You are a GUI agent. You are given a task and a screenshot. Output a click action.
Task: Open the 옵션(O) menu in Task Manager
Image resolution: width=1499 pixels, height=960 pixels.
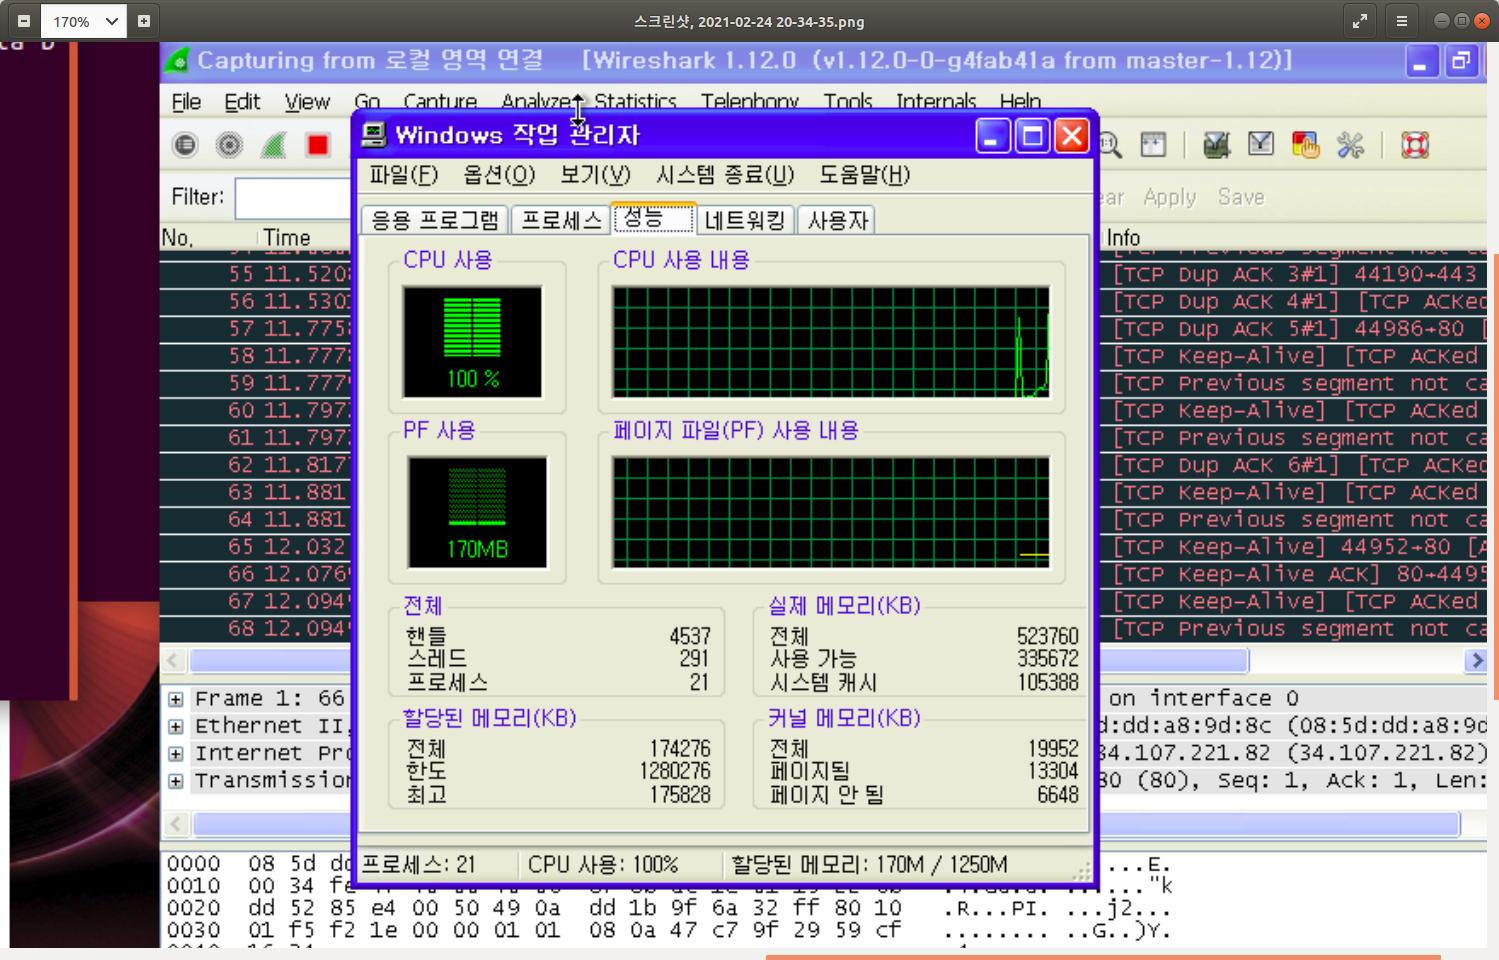pyautogui.click(x=499, y=175)
